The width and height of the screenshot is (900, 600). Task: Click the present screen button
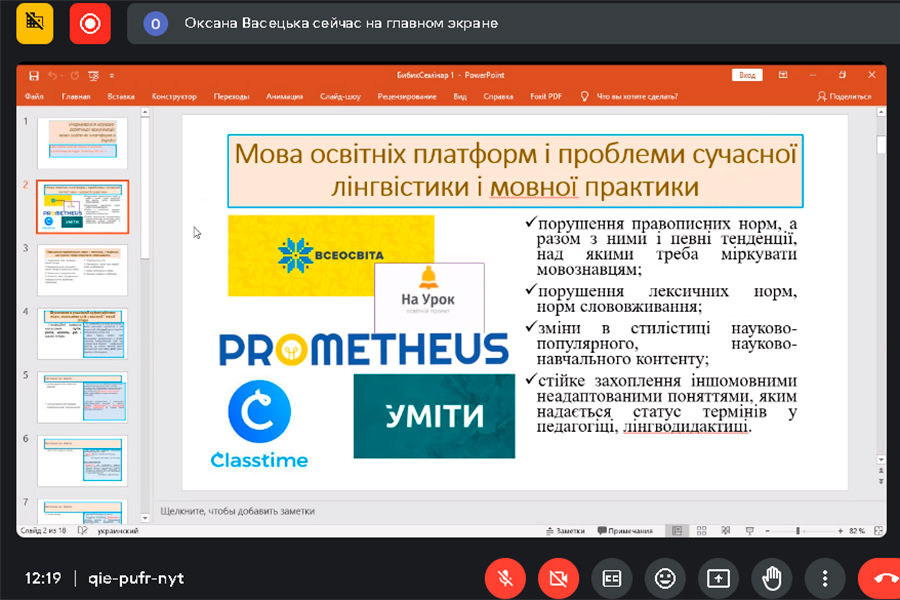tap(719, 578)
